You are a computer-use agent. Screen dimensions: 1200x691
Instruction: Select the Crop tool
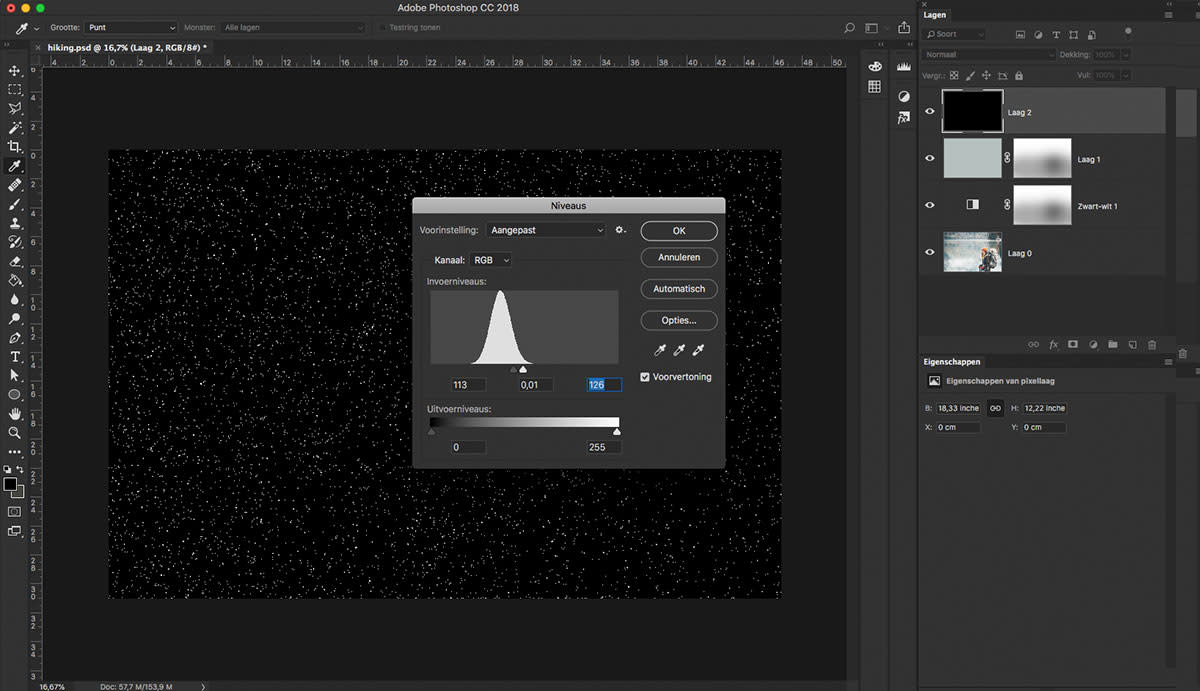pyautogui.click(x=15, y=147)
